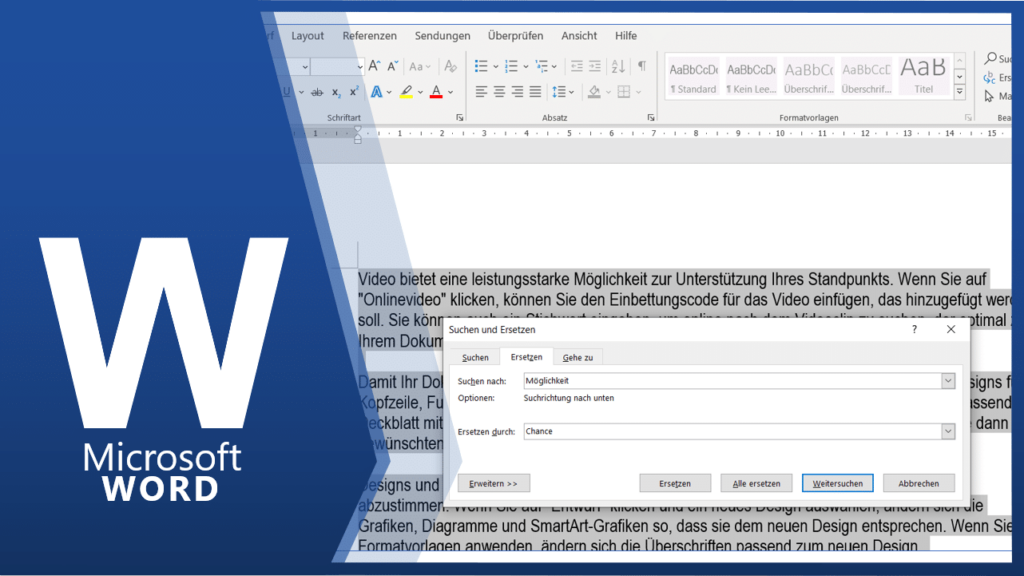Increase font size with the larger A icon
The image size is (1024, 576).
374,66
